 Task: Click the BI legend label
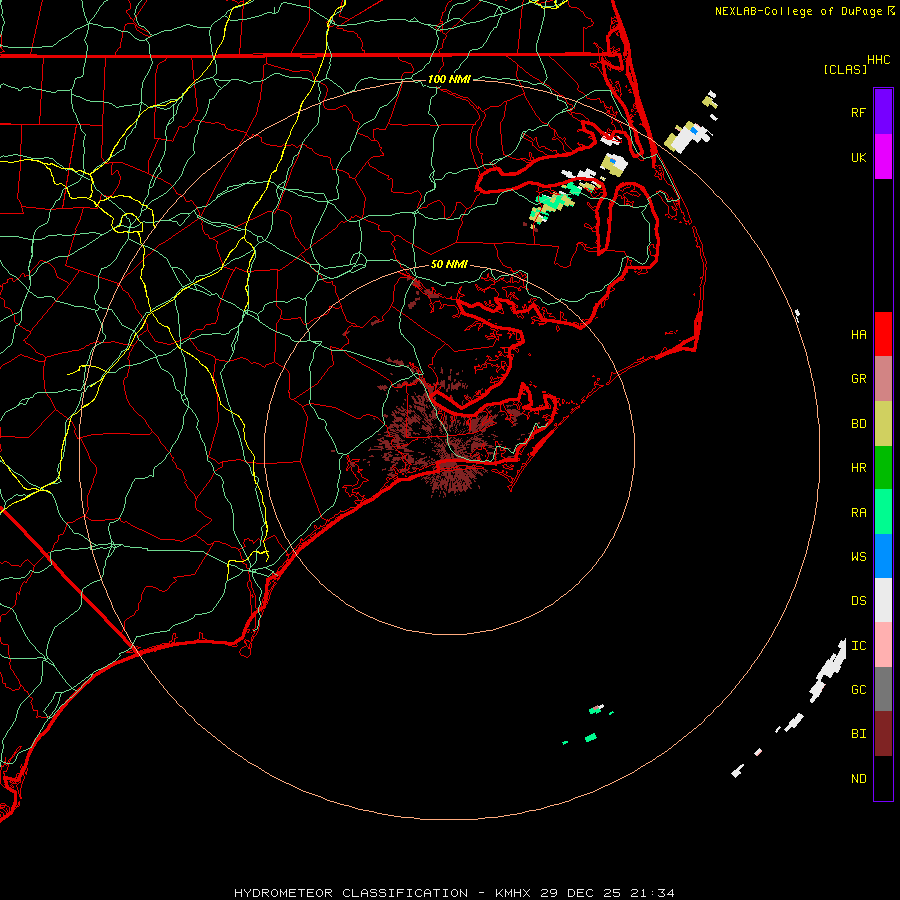858,734
